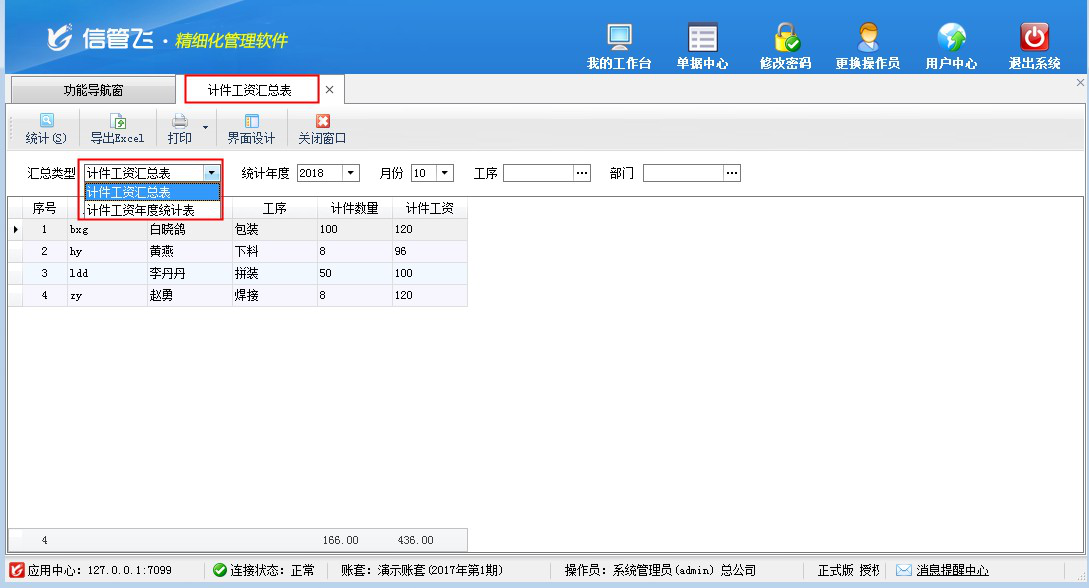The image size is (1089, 588).
Task: Expand the statistics year (统计年度) dropdown
Action: point(351,173)
